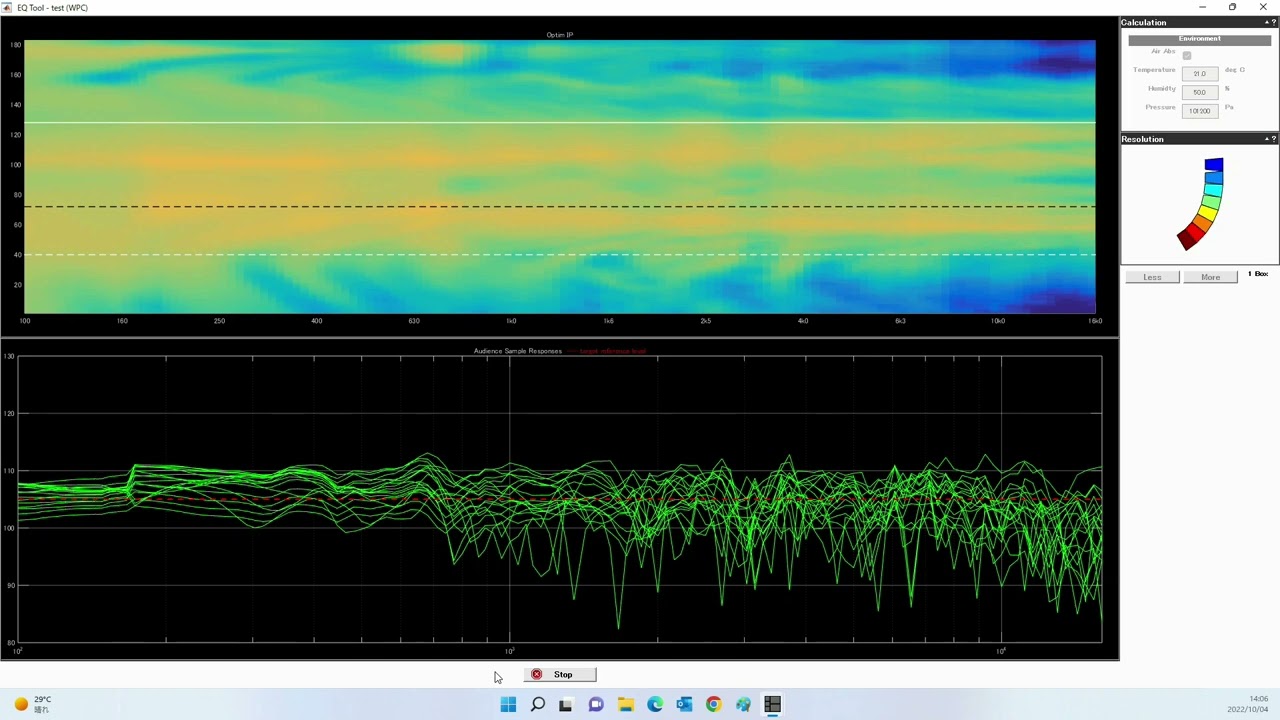This screenshot has height=720, width=1280.
Task: Launch the Teams Chat taskbar icon
Action: (596, 704)
